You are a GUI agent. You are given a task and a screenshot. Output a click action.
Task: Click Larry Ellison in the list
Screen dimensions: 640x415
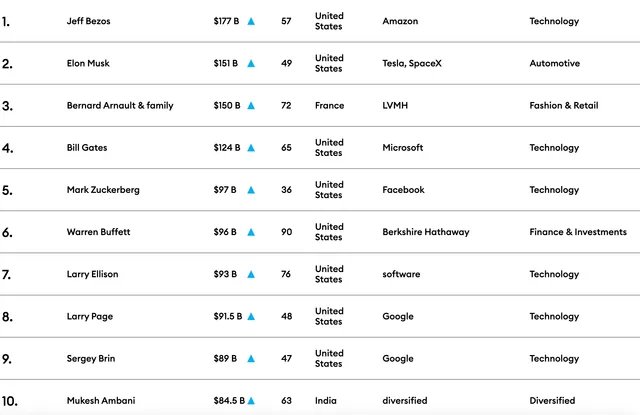click(92, 274)
